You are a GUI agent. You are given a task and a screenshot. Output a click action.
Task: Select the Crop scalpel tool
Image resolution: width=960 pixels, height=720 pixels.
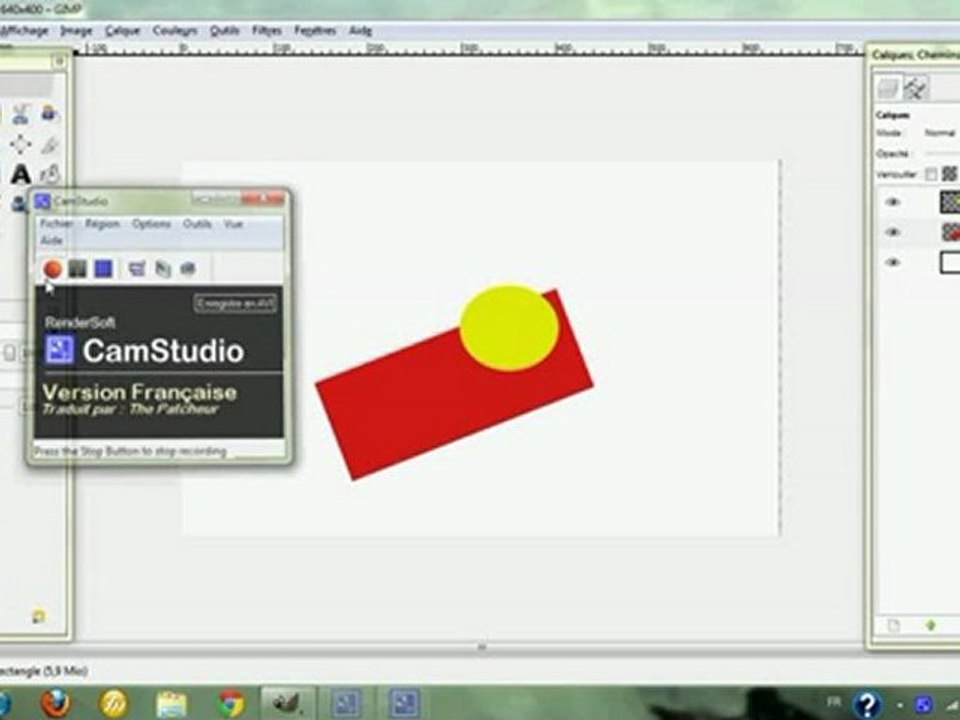click(49, 144)
